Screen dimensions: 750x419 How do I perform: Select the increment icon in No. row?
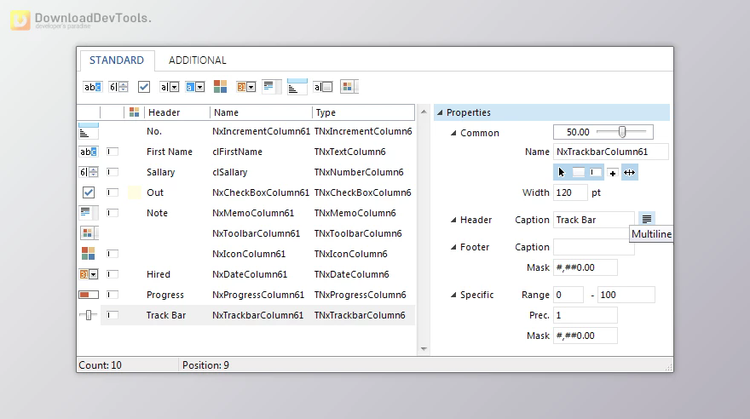click(88, 131)
